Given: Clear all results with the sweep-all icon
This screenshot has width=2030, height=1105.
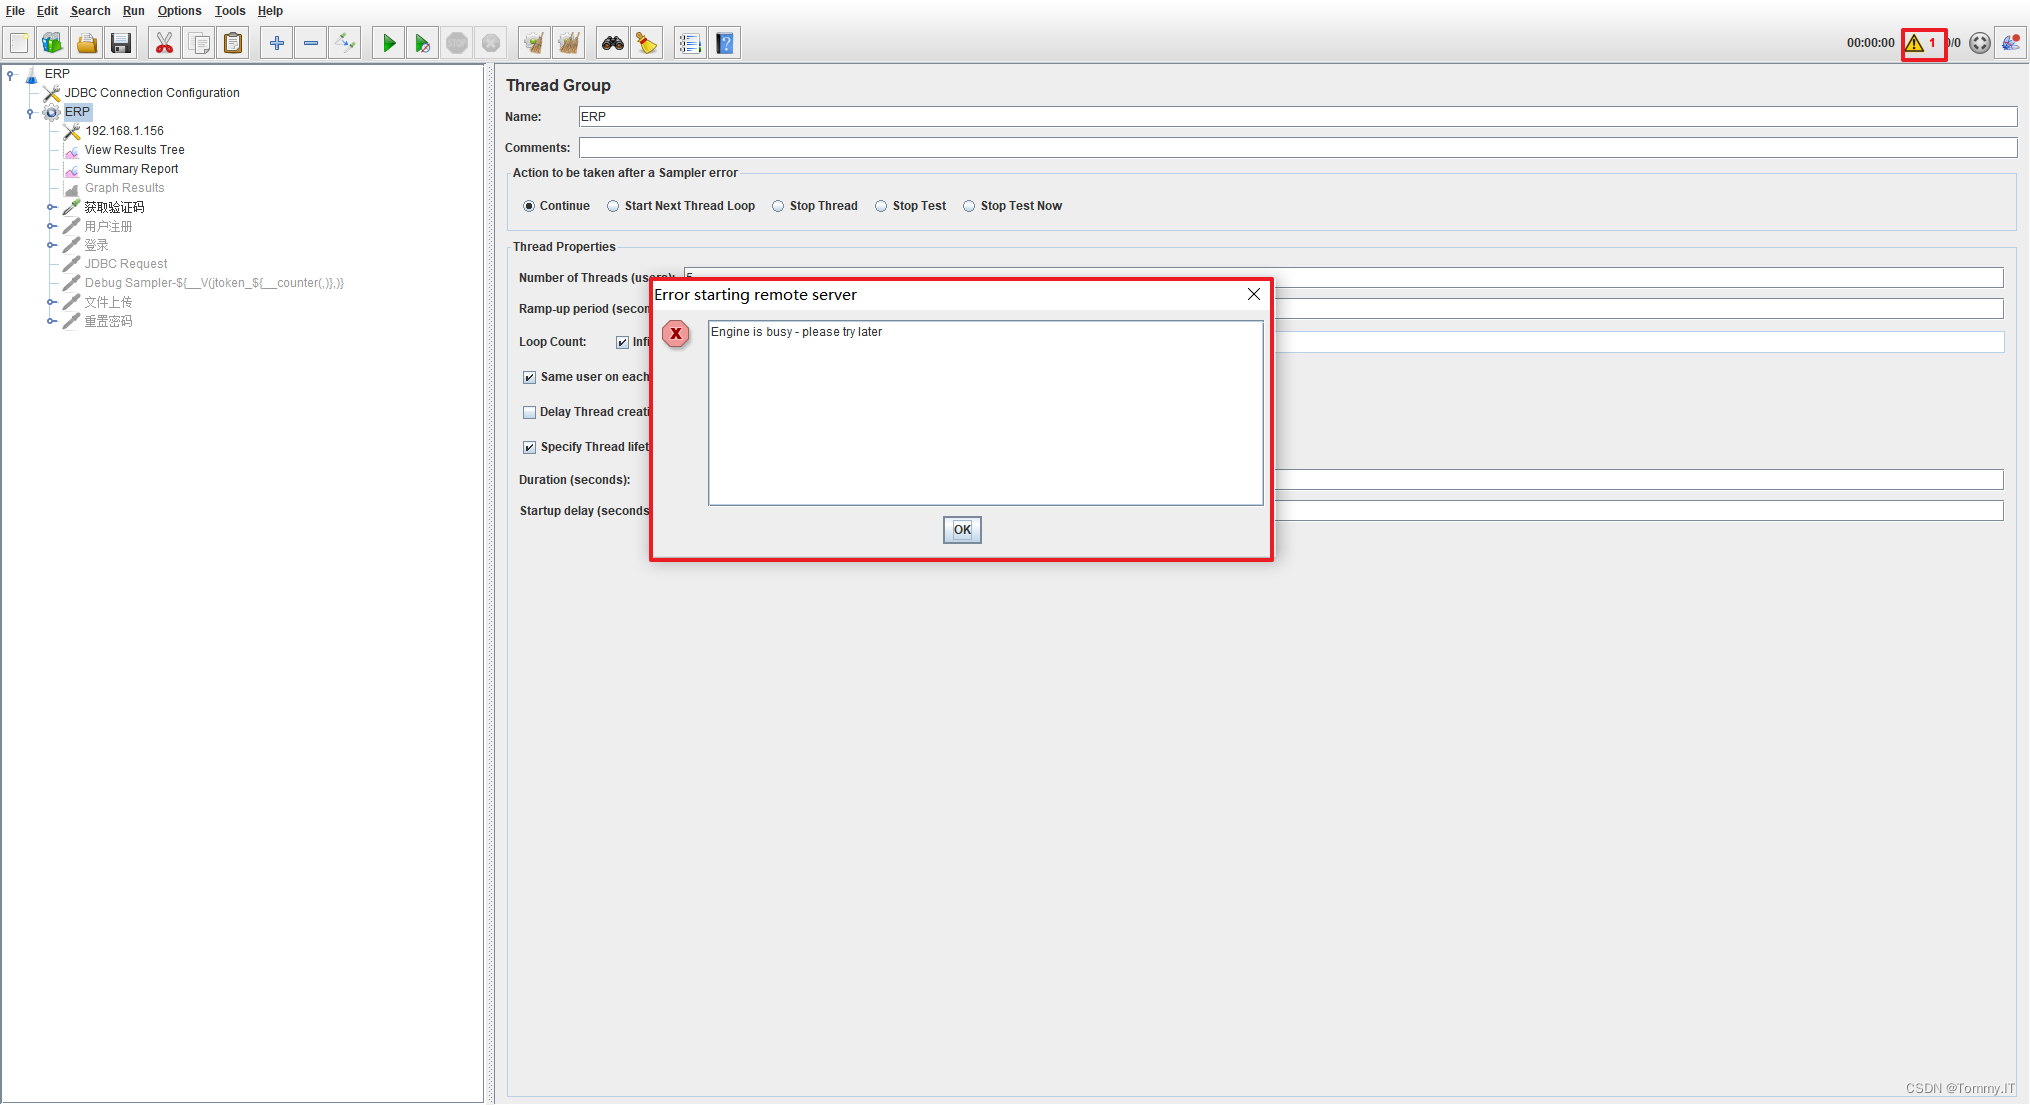Looking at the screenshot, I should pos(568,42).
